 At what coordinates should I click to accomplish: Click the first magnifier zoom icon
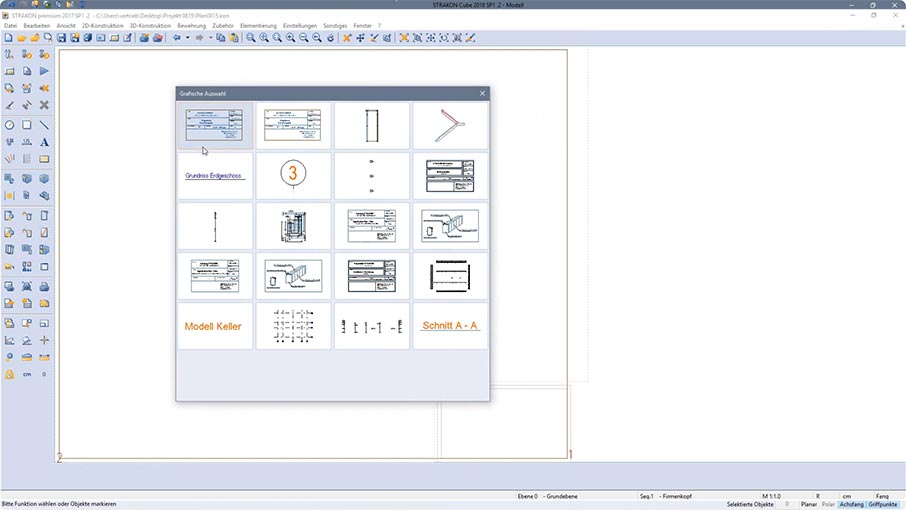[251, 38]
